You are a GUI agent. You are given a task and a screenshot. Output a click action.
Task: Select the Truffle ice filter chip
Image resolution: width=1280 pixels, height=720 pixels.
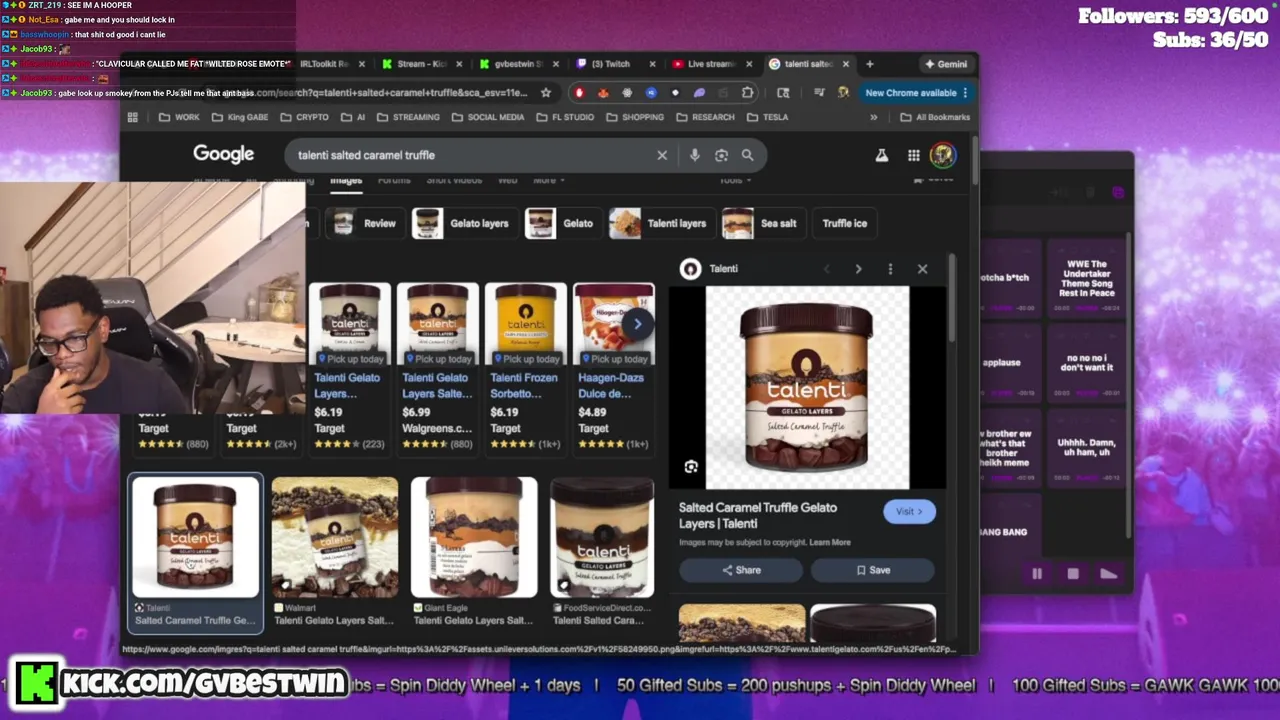click(x=845, y=223)
